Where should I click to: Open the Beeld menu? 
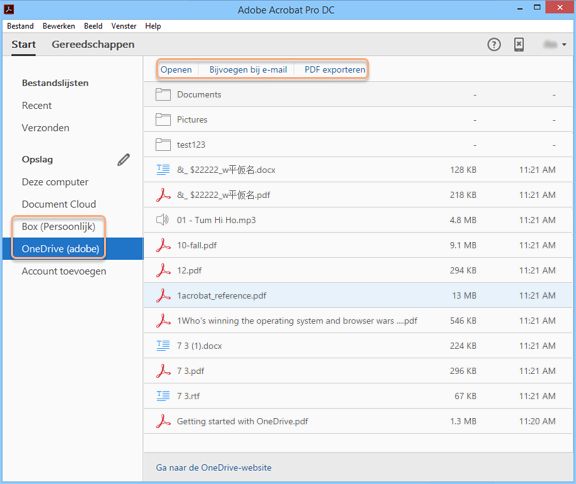(x=93, y=26)
